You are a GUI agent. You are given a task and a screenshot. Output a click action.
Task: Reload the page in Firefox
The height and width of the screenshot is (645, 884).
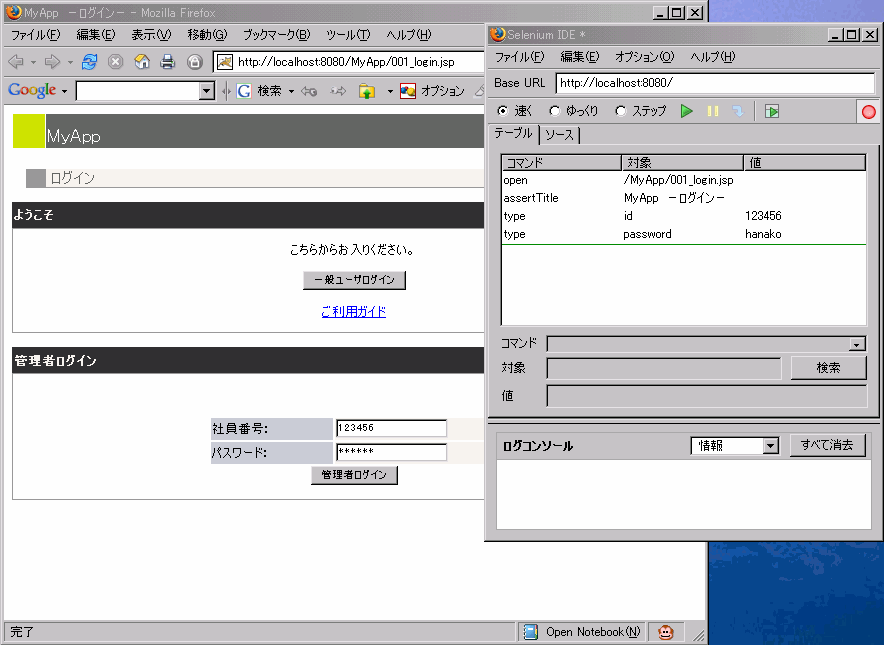click(89, 61)
